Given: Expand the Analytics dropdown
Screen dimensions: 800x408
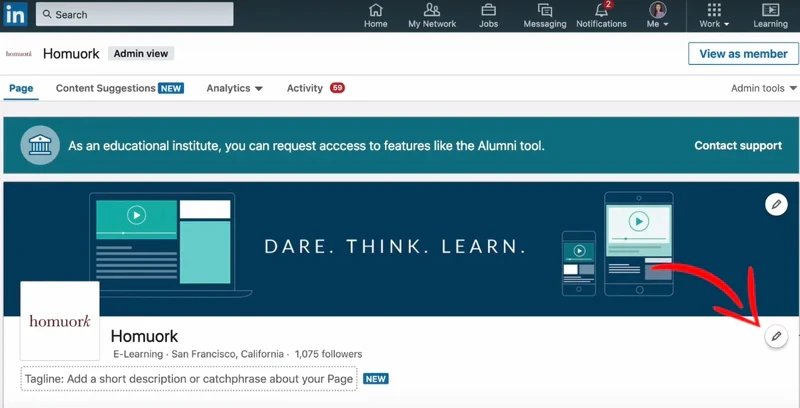Looking at the screenshot, I should tap(235, 88).
